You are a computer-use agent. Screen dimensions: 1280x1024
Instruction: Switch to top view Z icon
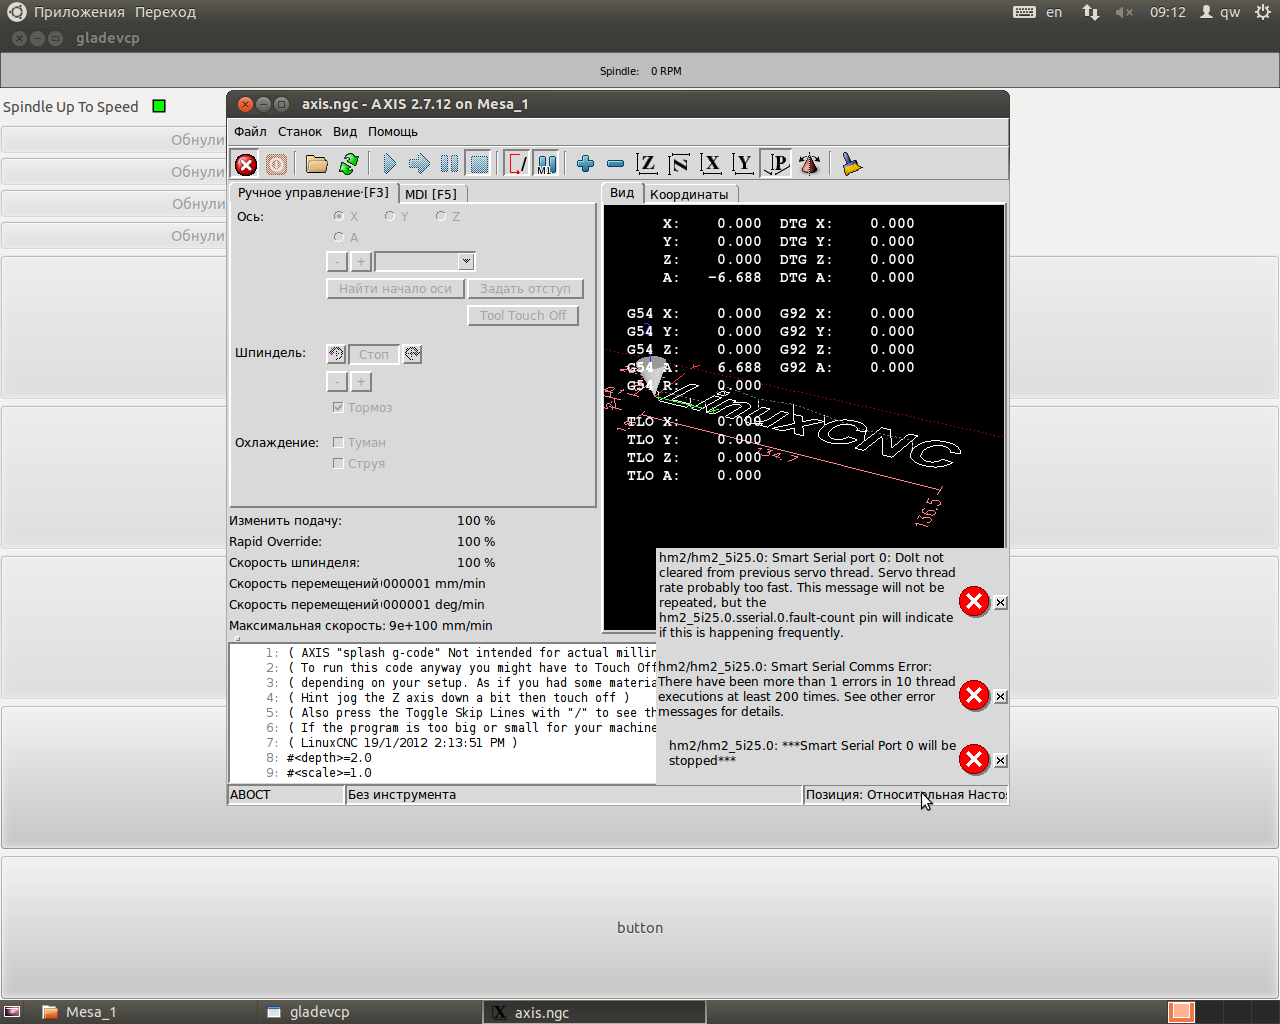click(647, 164)
